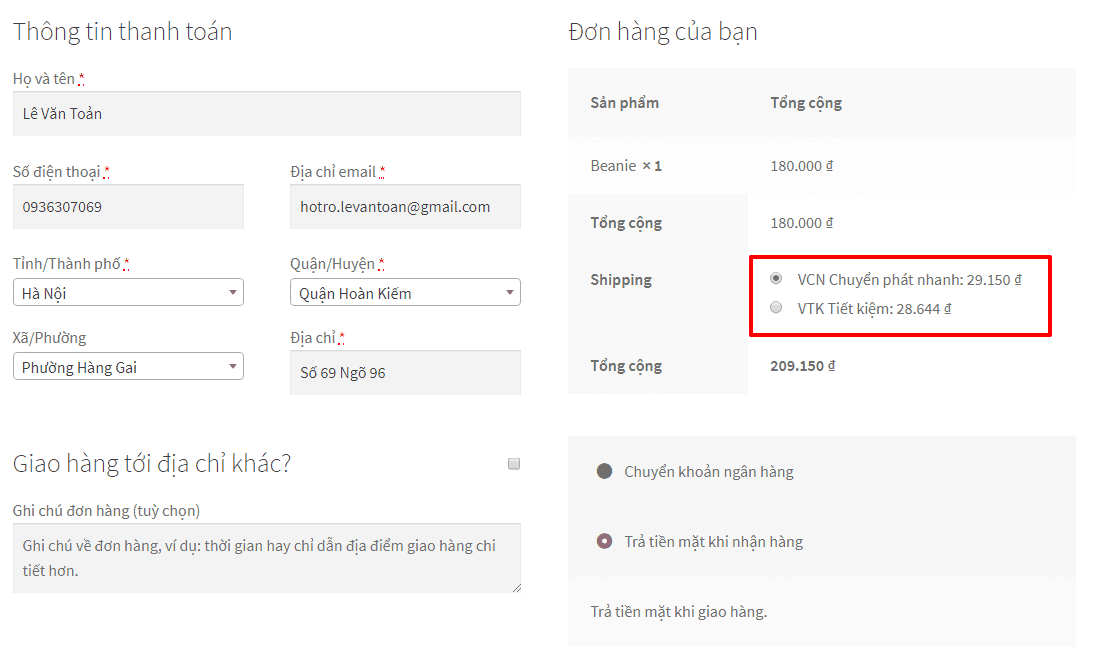Click the Họ và tên field label
The width and height of the screenshot is (1093, 667).
[44, 79]
